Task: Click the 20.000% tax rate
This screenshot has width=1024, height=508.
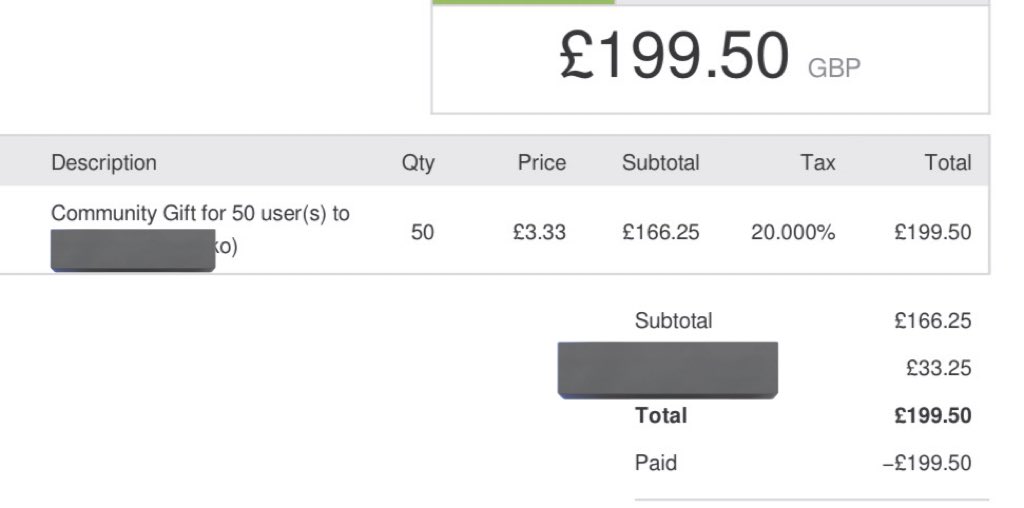Action: click(793, 232)
